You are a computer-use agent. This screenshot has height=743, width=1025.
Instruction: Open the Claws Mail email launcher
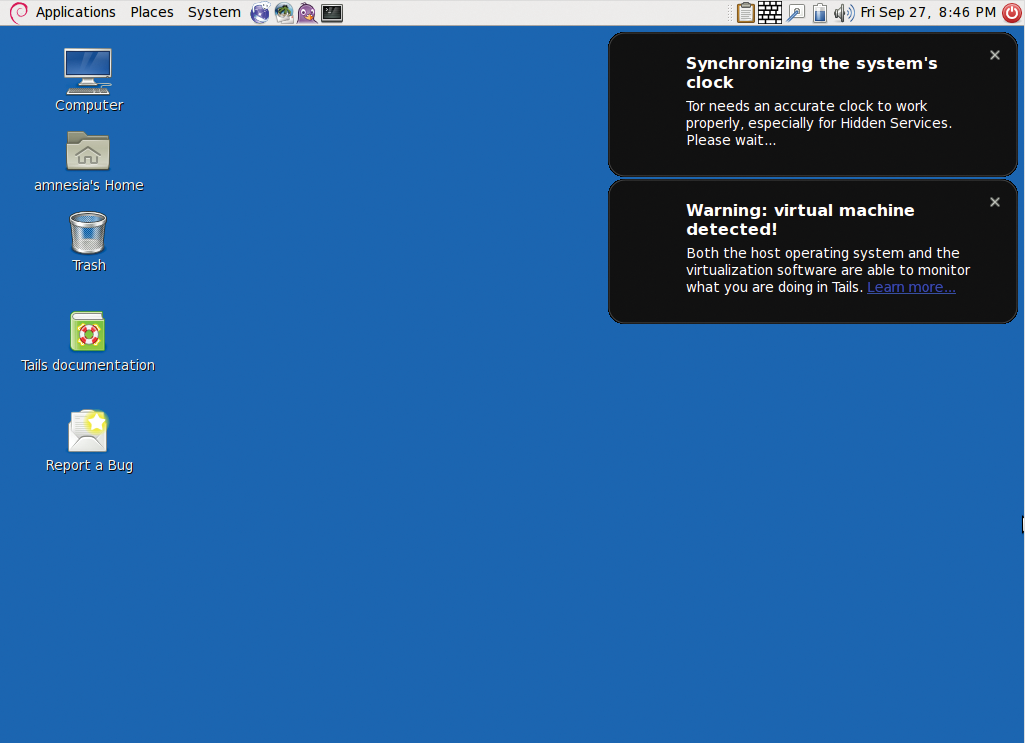tap(284, 13)
